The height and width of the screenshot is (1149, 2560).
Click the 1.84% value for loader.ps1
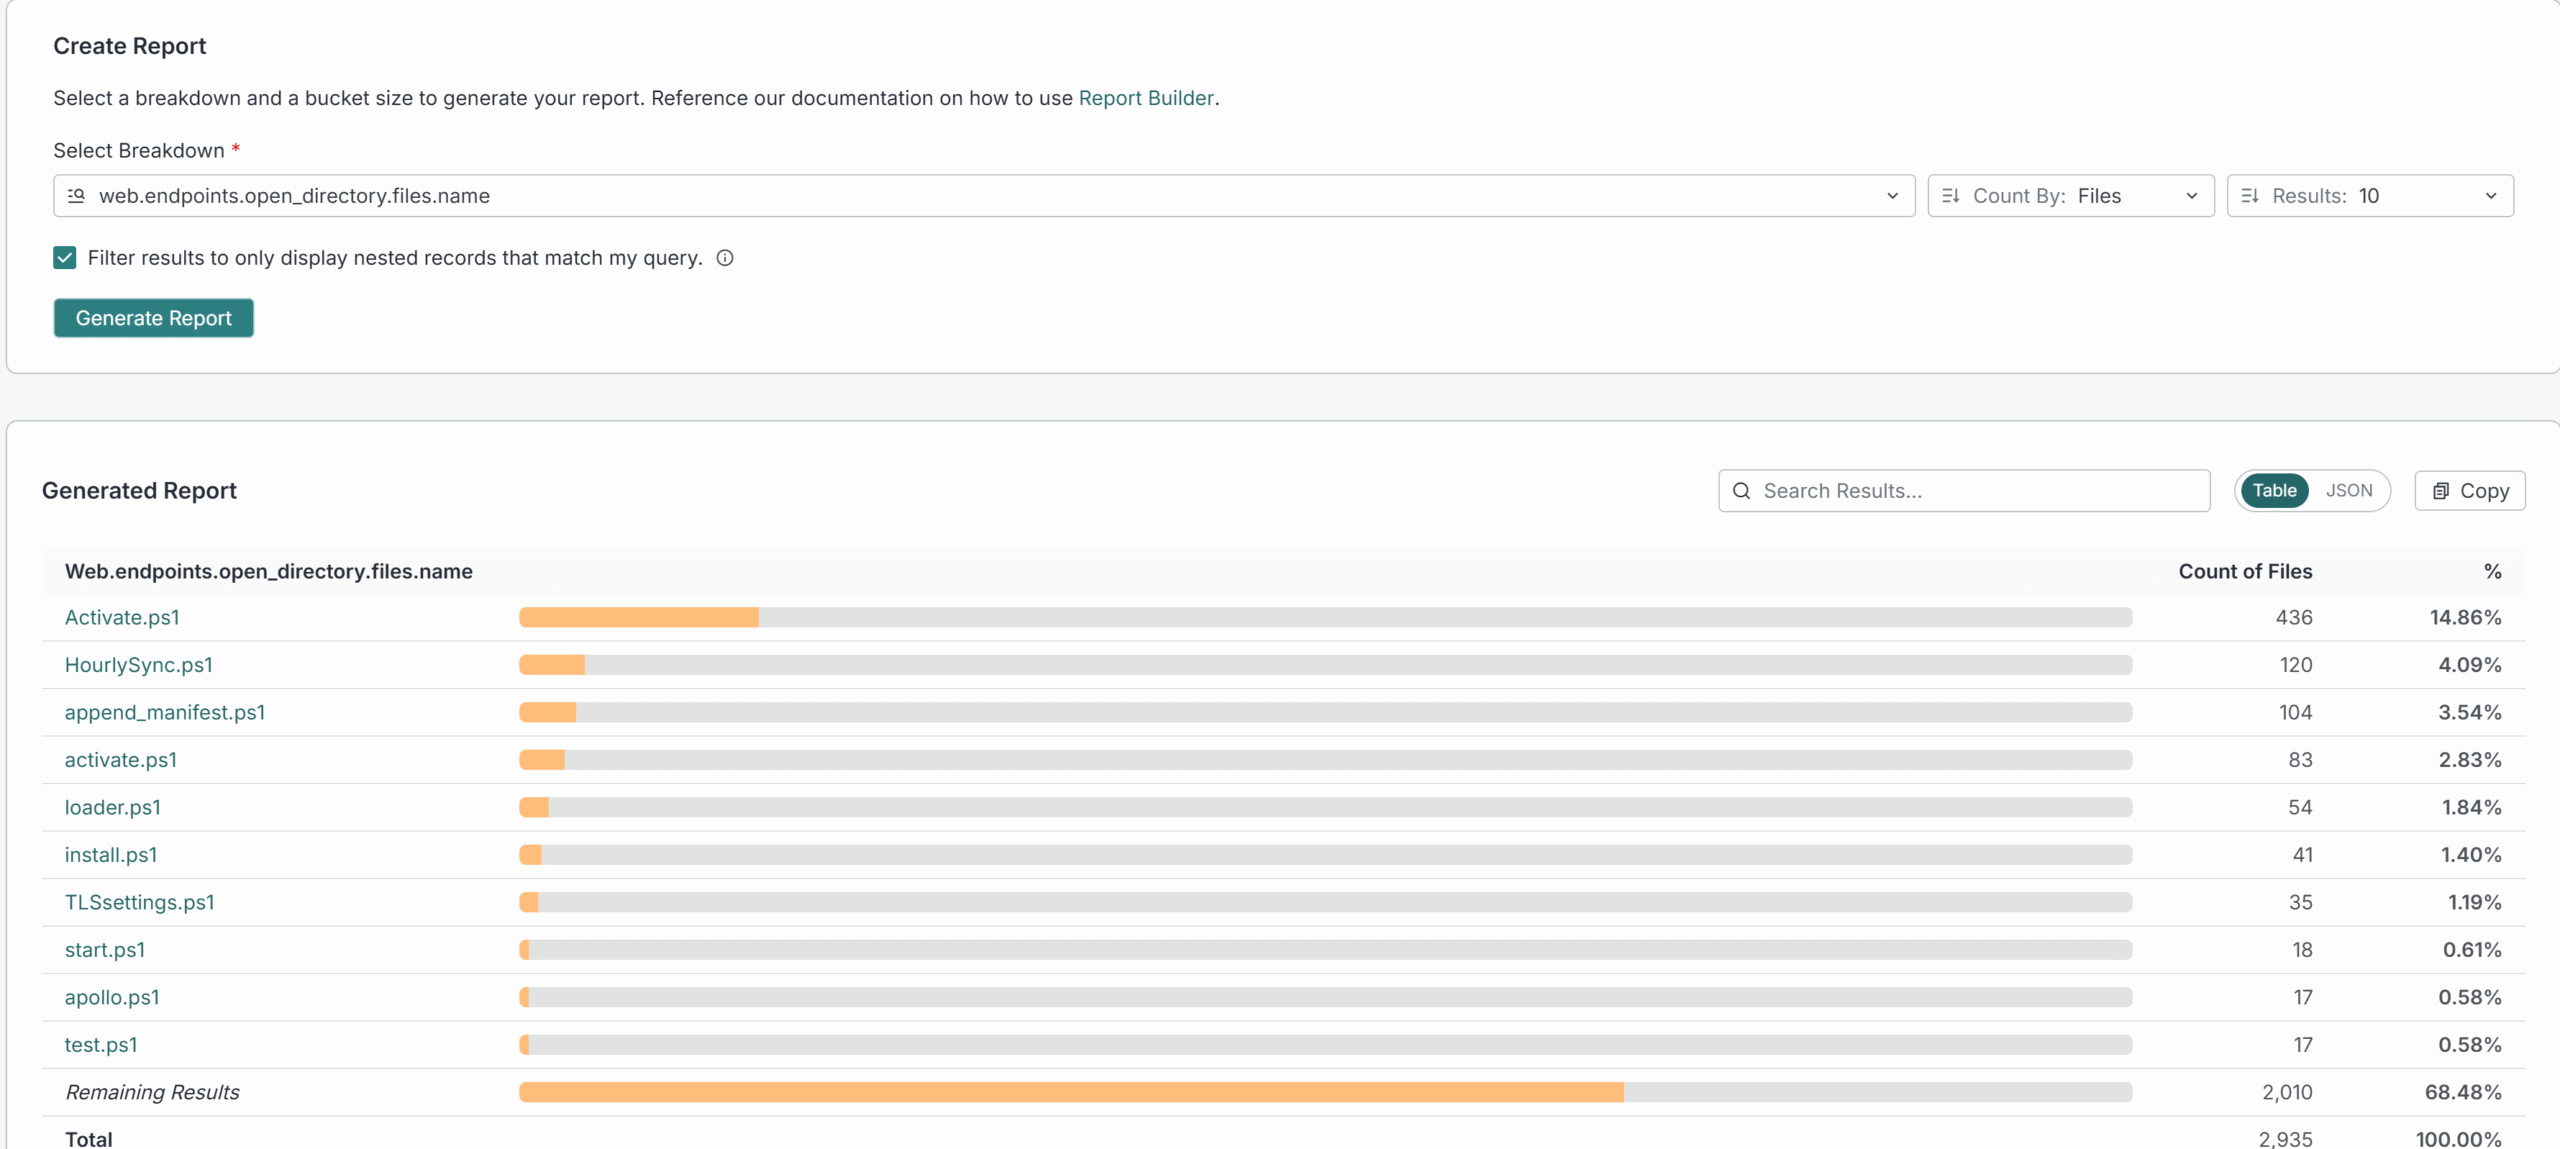coord(2471,807)
